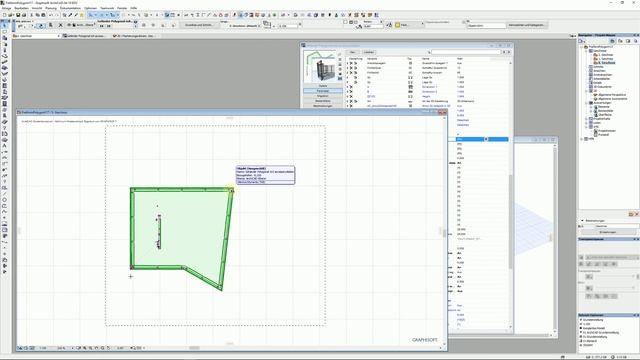Open the yellow fill type dropdown

tap(409, 25)
